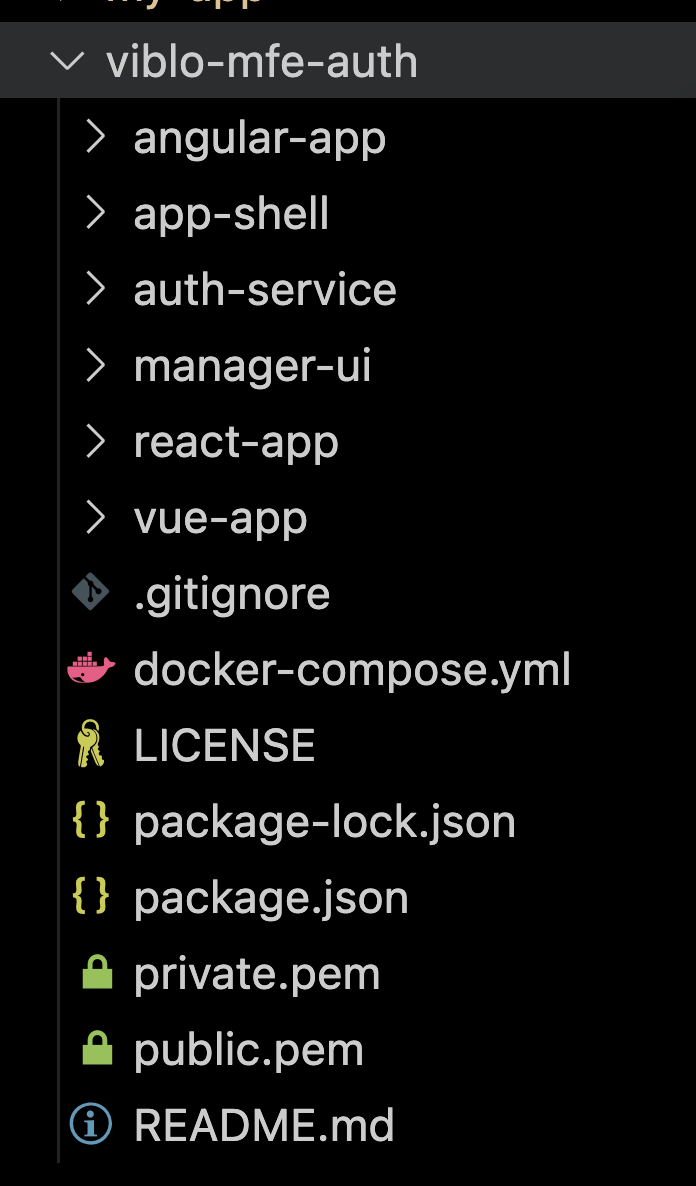Collapse the viblo-mfe-auth root folder

pos(68,61)
